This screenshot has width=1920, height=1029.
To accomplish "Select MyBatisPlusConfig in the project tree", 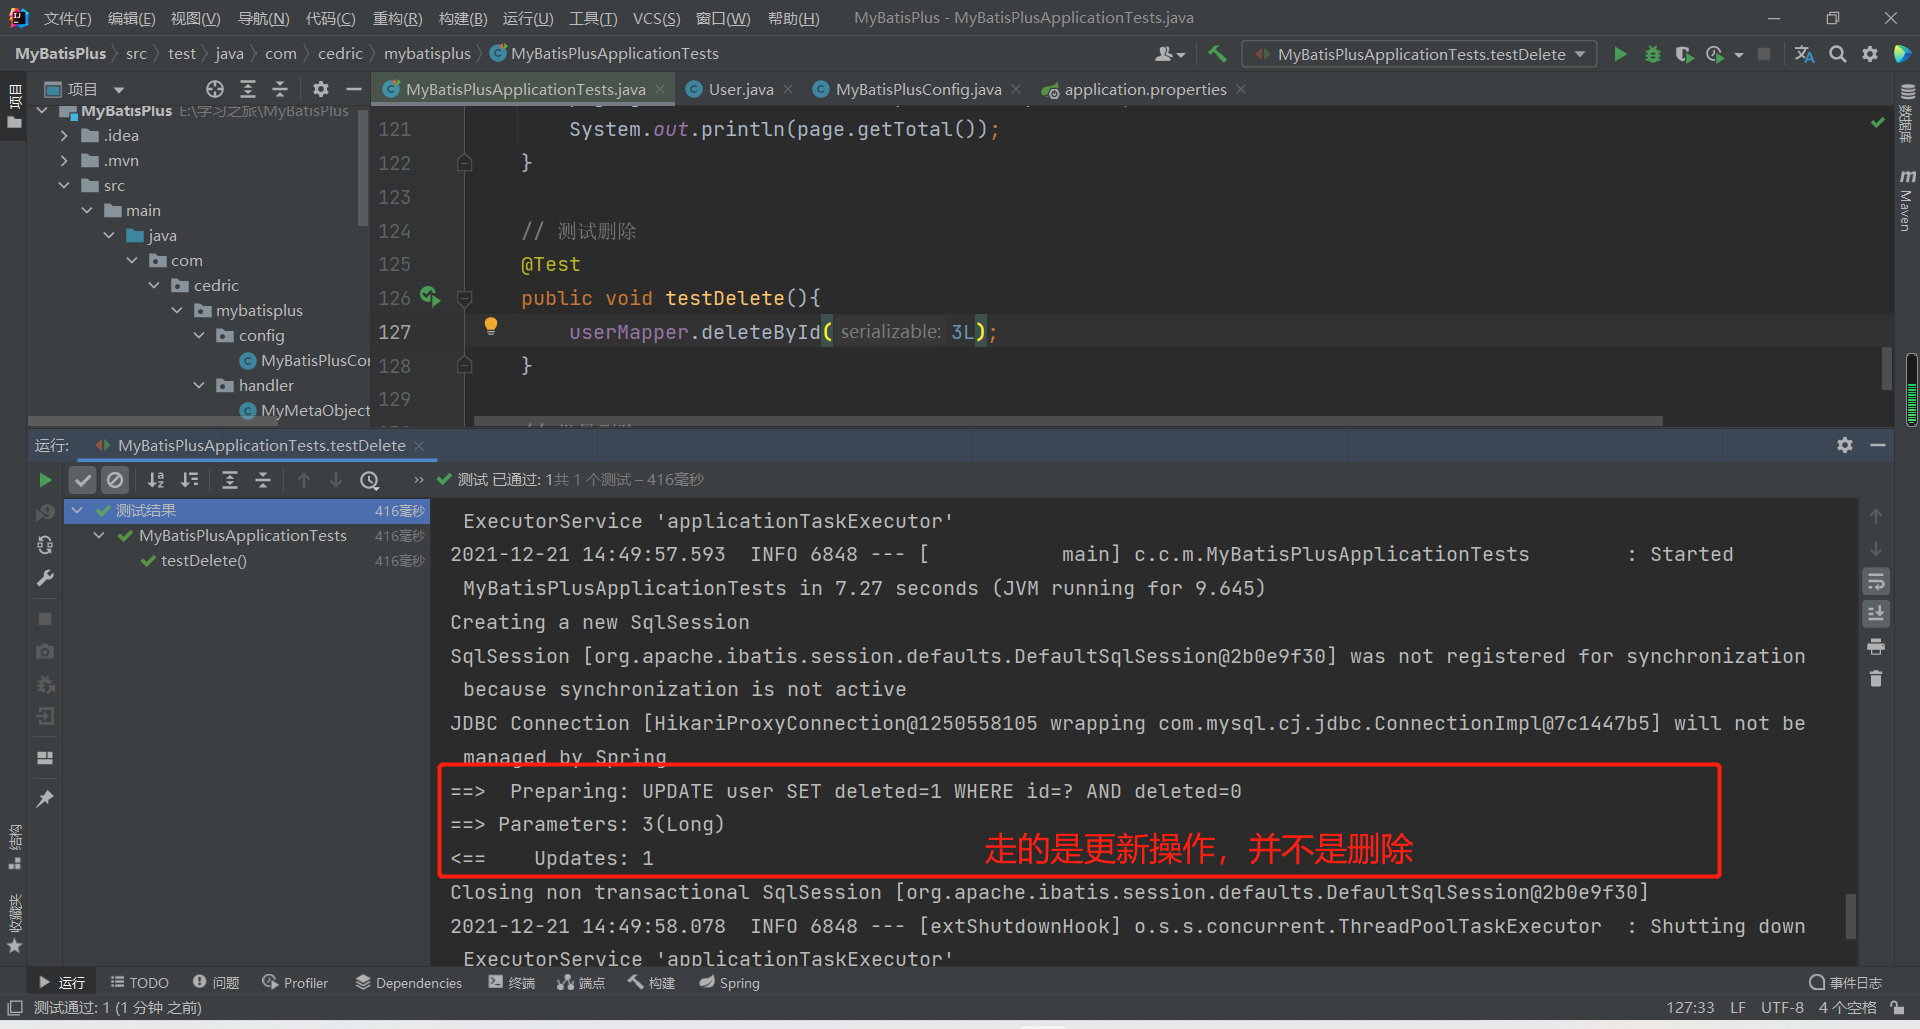I will pyautogui.click(x=305, y=360).
